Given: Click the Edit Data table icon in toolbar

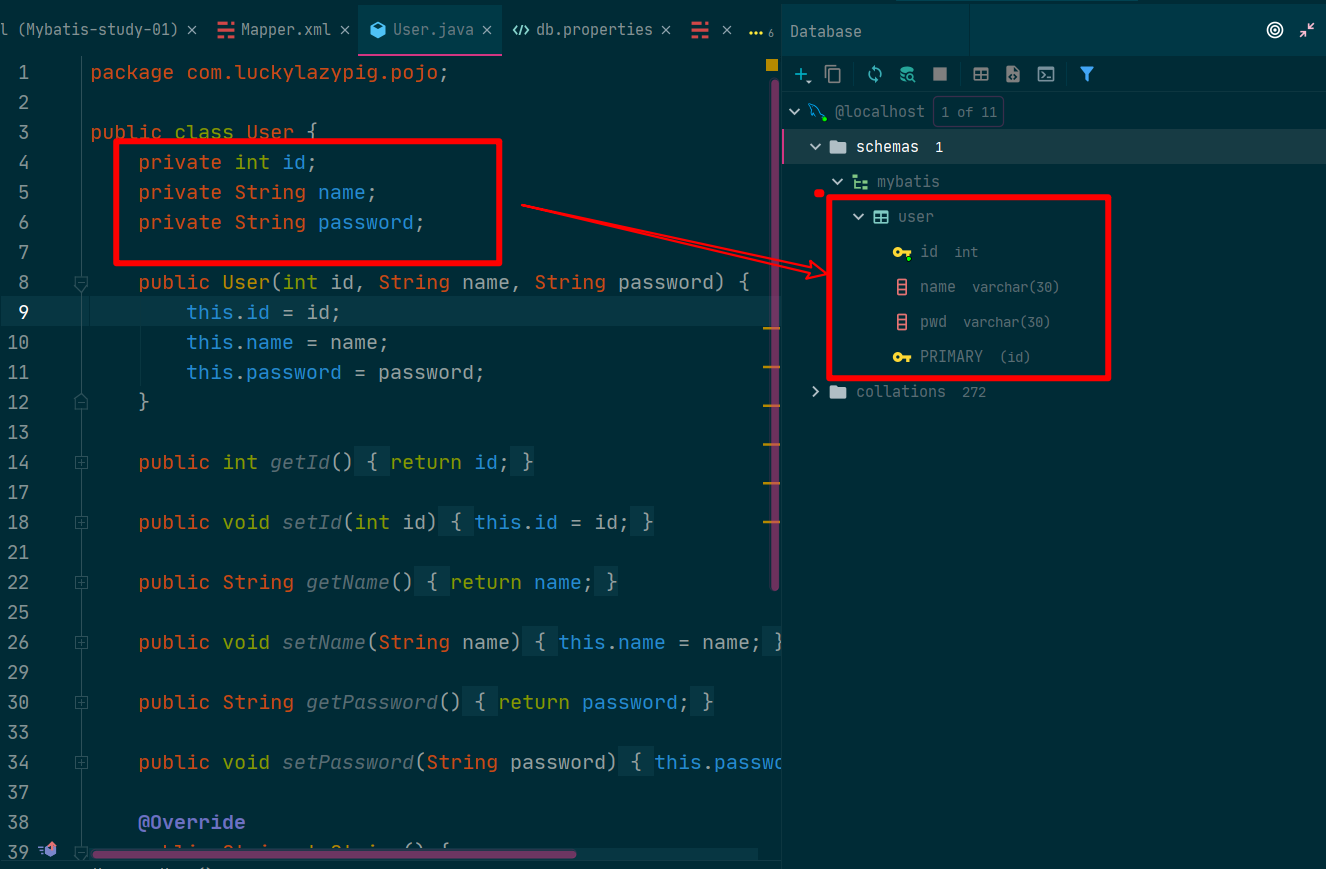Looking at the screenshot, I should coord(981,74).
